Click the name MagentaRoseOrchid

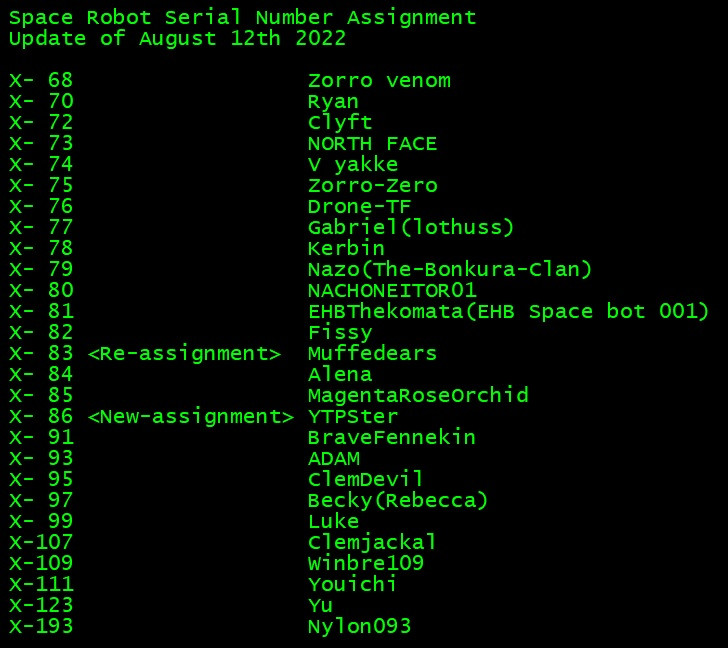pos(418,395)
